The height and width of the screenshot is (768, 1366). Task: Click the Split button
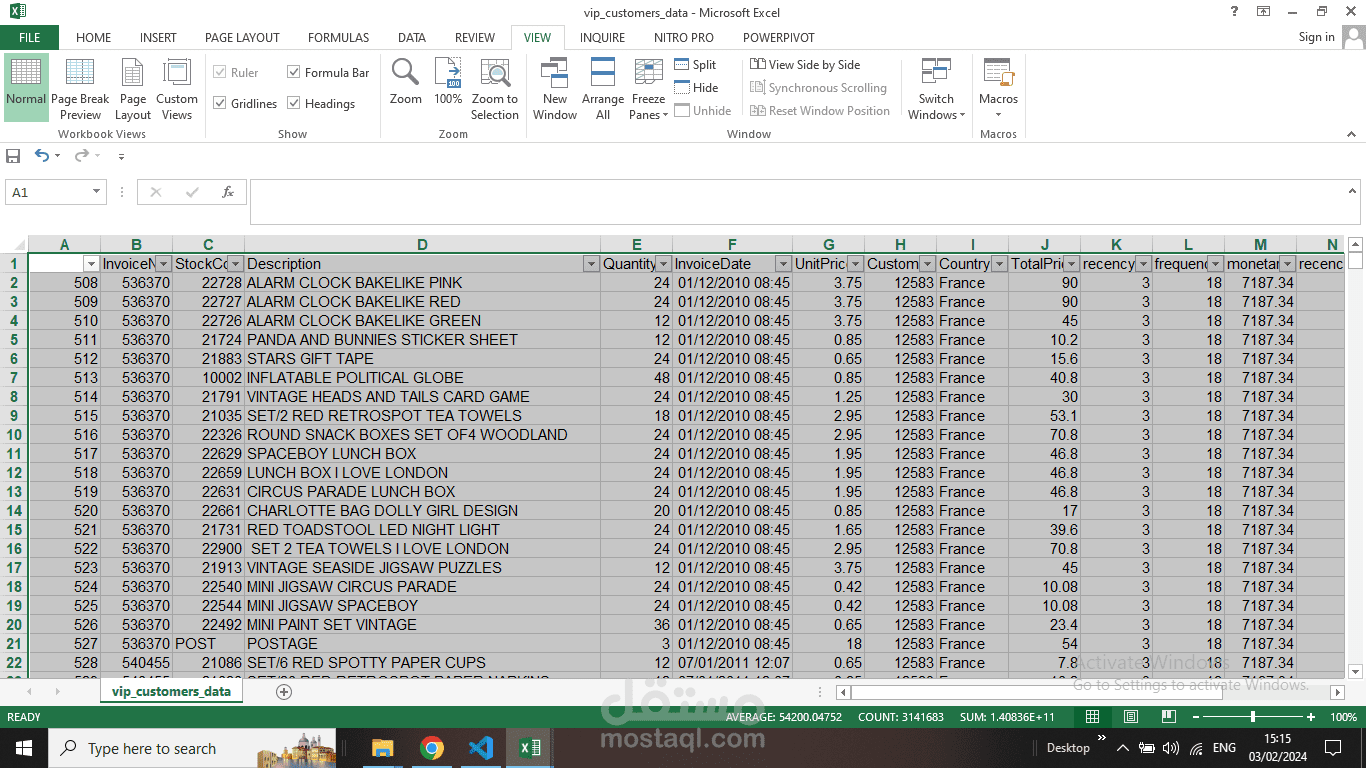click(x=696, y=65)
